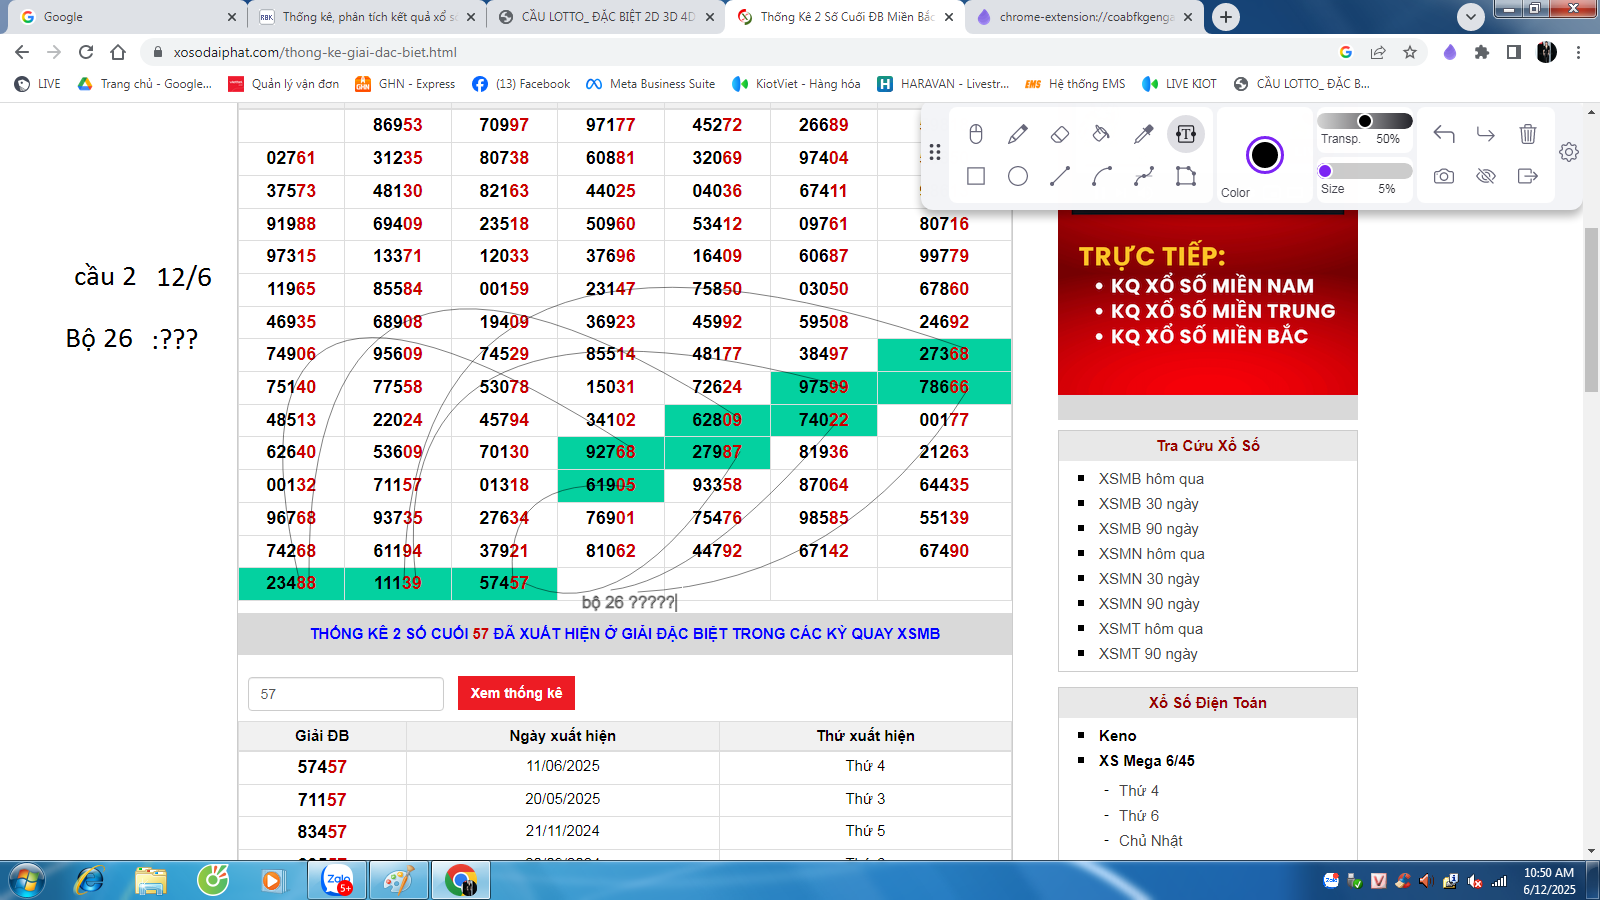Toggle the browser side panel
1600x900 pixels.
coord(1514,52)
